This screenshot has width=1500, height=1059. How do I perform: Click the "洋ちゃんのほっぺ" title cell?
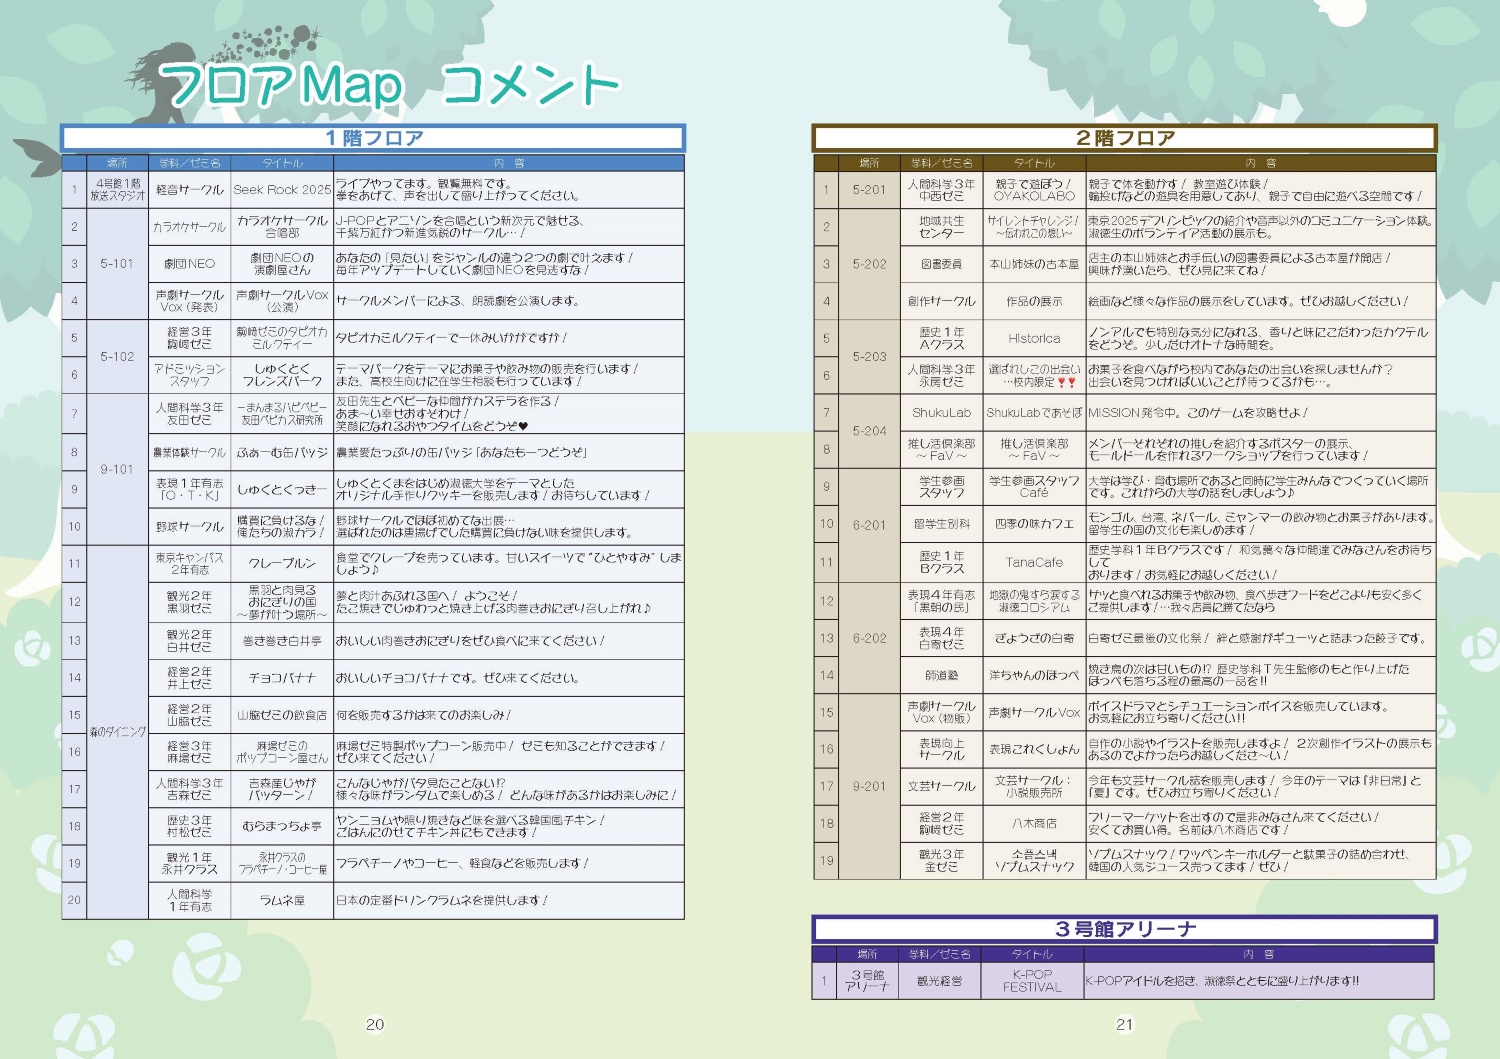(x=1034, y=675)
